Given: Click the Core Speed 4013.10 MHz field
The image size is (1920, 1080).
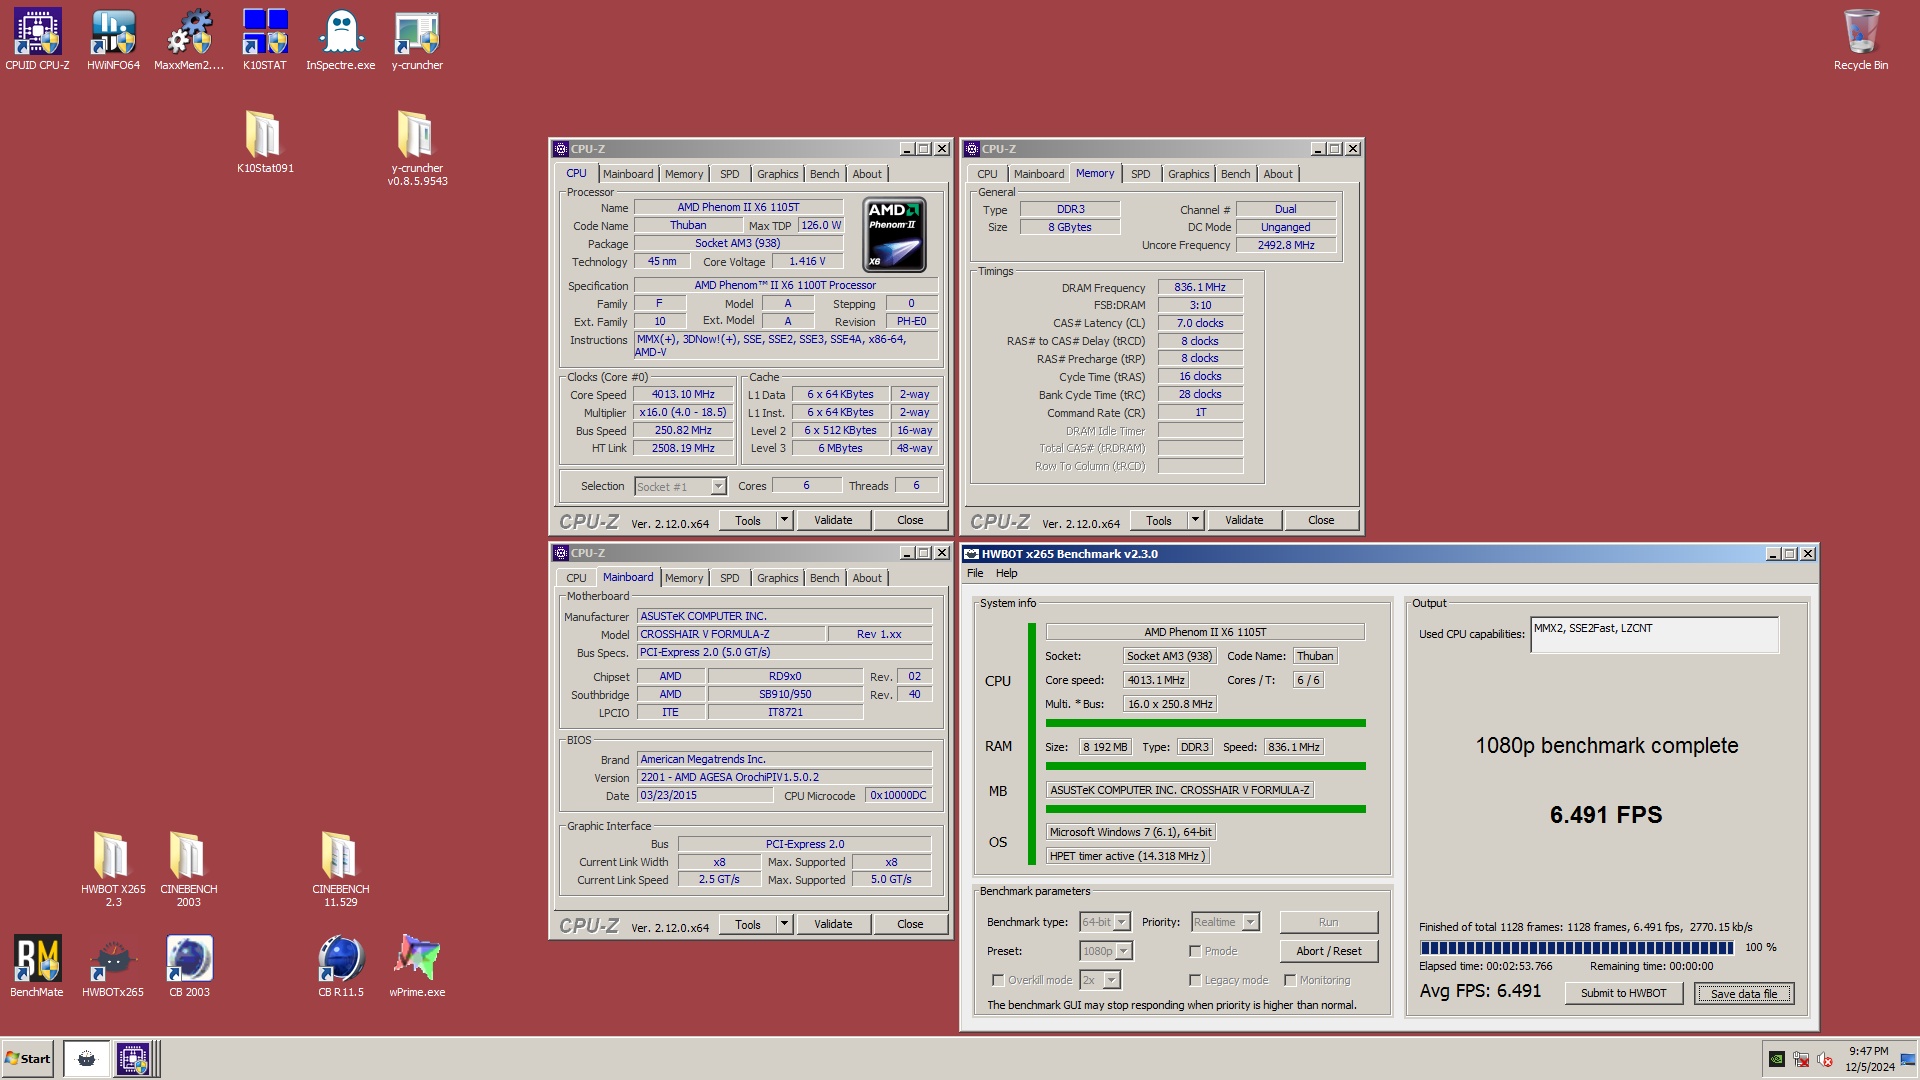Looking at the screenshot, I should pyautogui.click(x=684, y=394).
